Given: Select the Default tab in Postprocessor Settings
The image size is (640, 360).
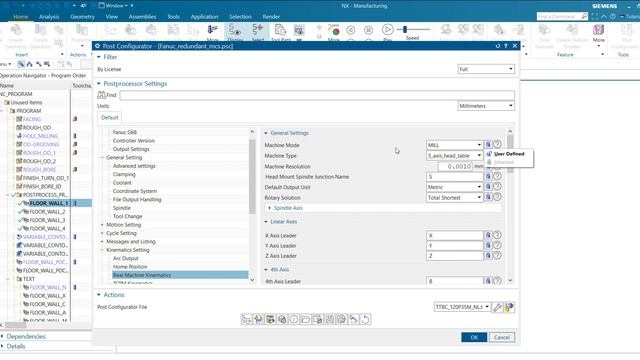Looking at the screenshot, I should [x=109, y=118].
